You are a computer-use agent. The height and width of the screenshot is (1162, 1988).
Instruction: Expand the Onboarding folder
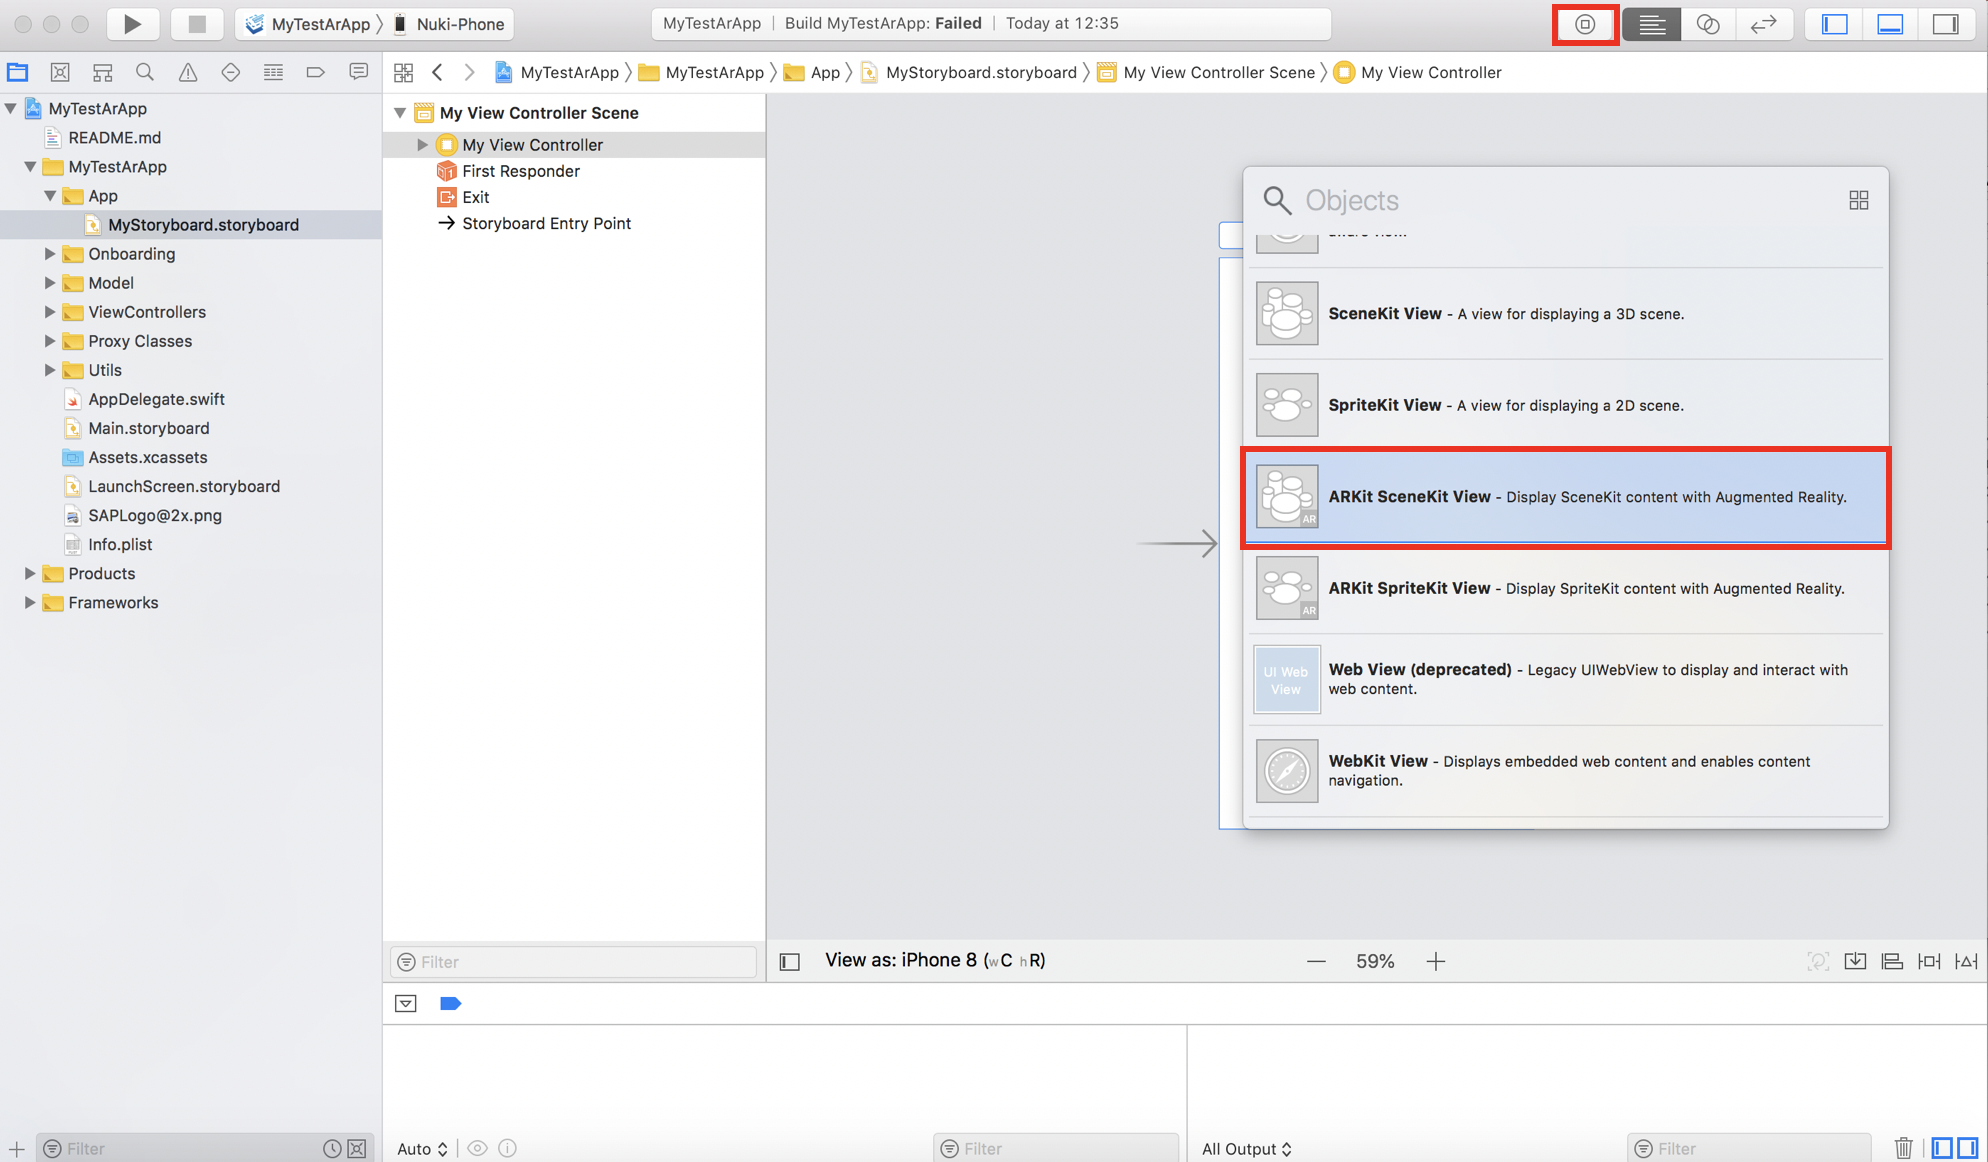49,254
